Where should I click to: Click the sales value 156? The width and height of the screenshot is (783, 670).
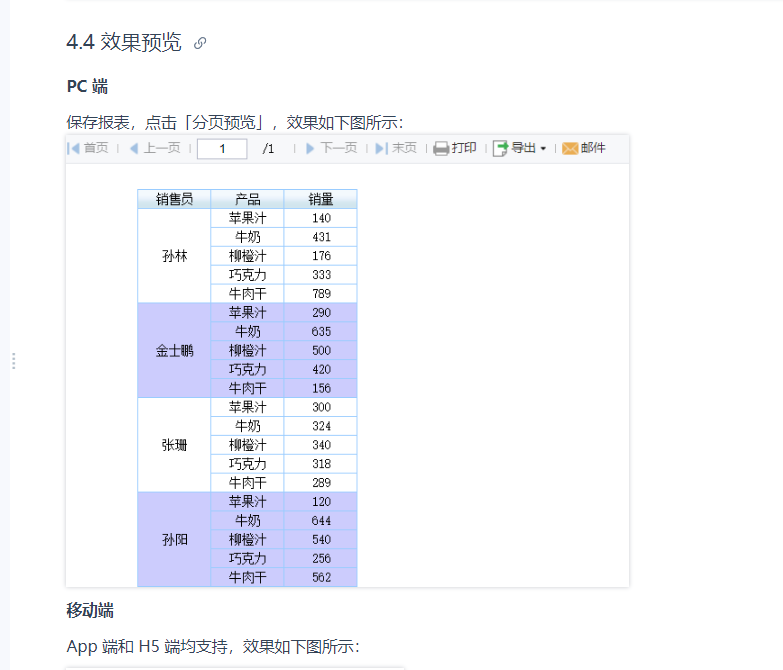321,388
